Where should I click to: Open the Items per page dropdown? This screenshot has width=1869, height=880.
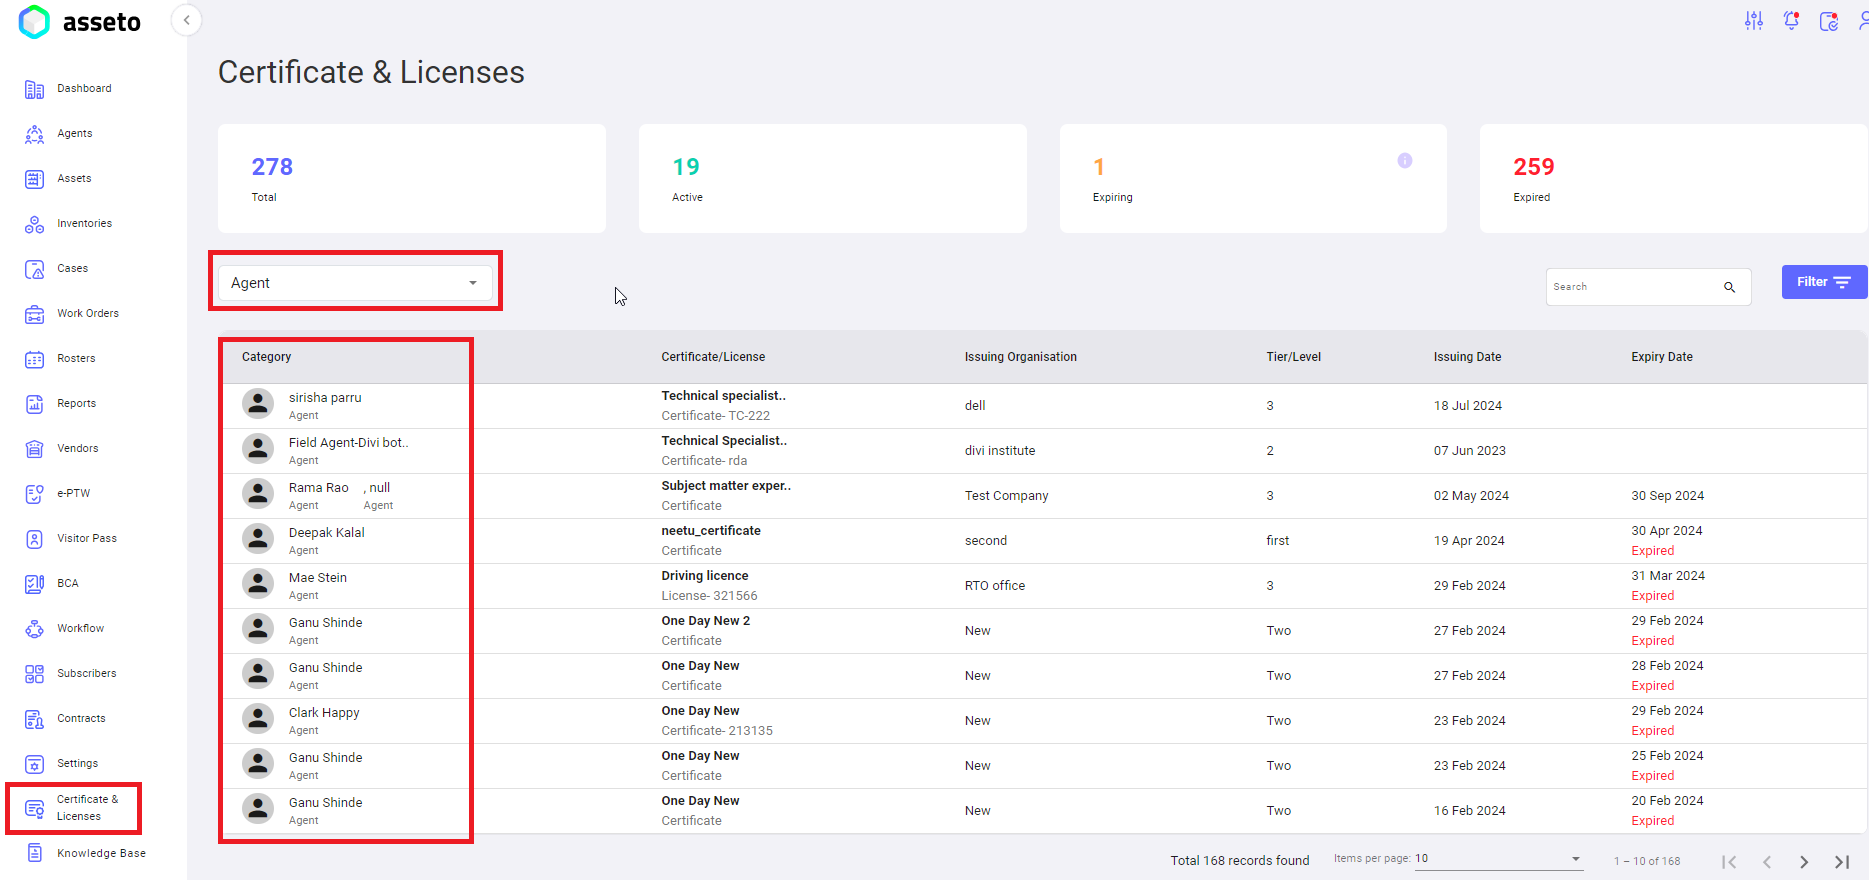[1498, 859]
